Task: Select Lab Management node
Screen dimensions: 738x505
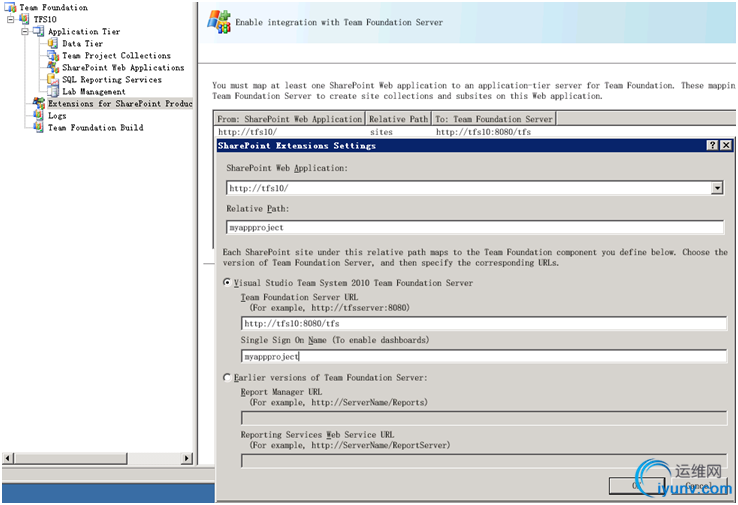Action: [94, 91]
